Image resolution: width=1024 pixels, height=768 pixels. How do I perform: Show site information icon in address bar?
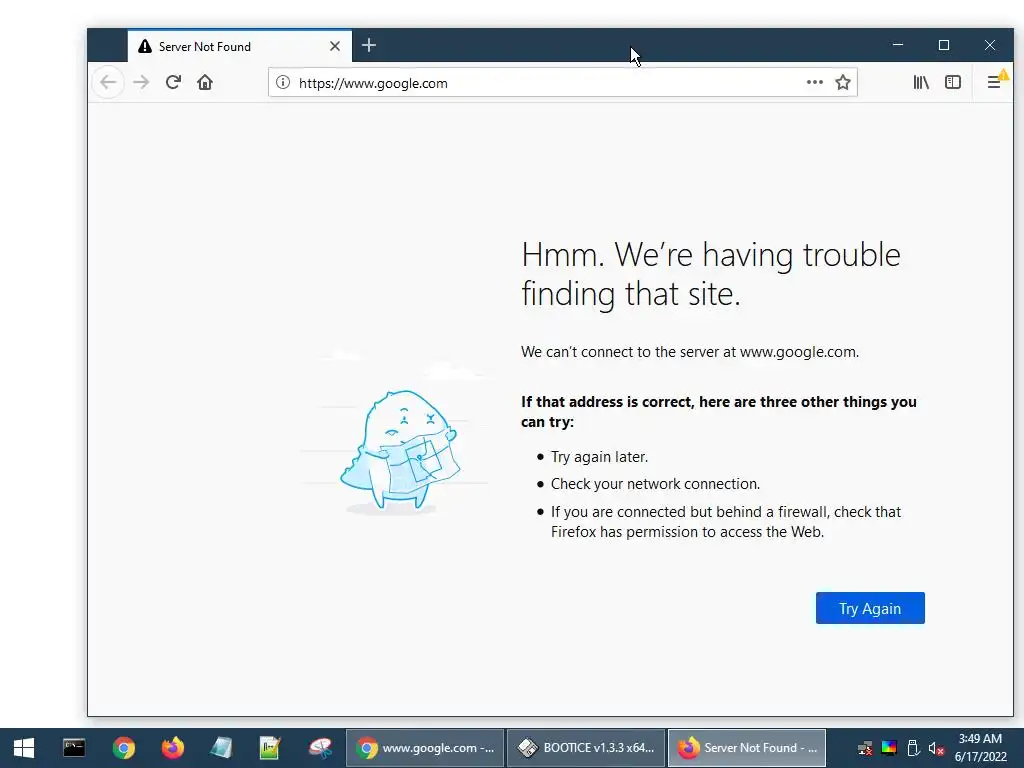(283, 82)
